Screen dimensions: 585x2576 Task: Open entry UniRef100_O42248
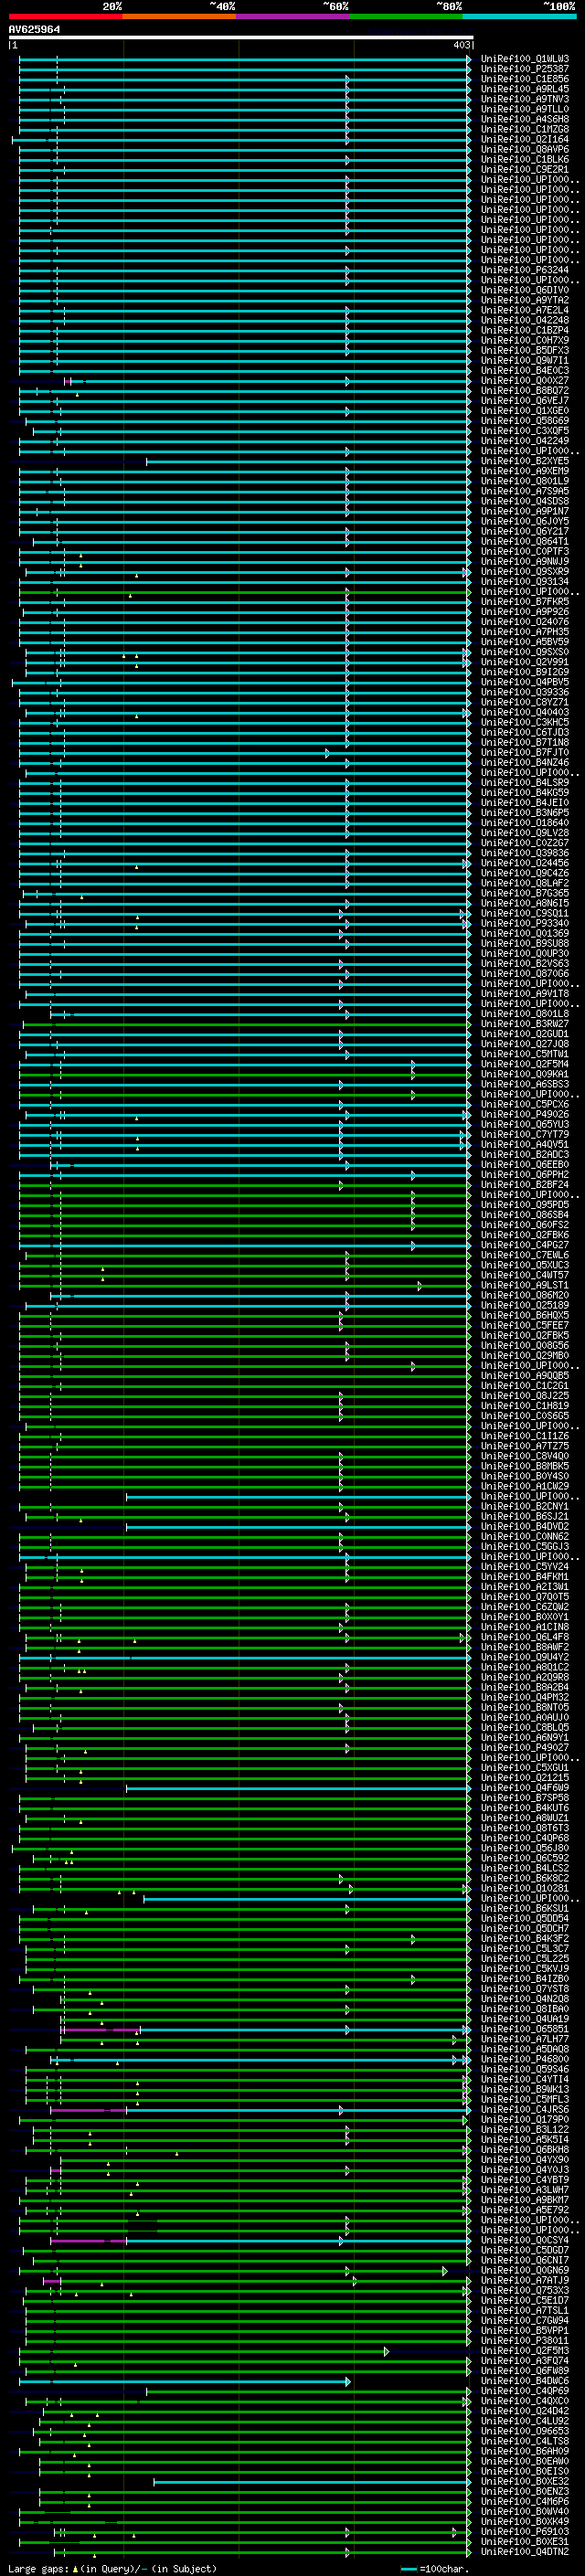pyautogui.click(x=525, y=320)
